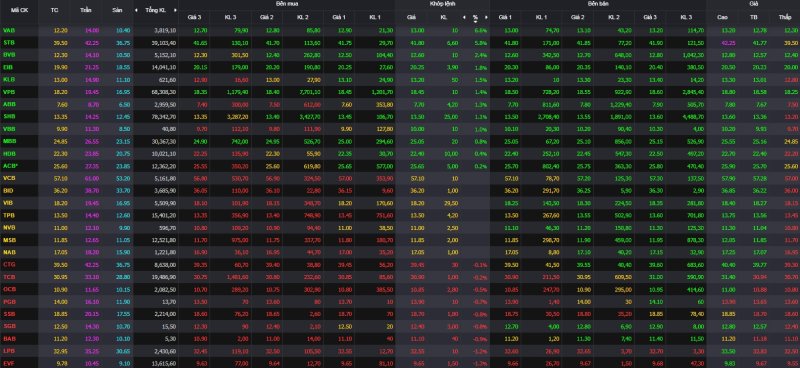This screenshot has height=368, width=800.
Task: Click the TB average price header
Action: click(x=753, y=17)
